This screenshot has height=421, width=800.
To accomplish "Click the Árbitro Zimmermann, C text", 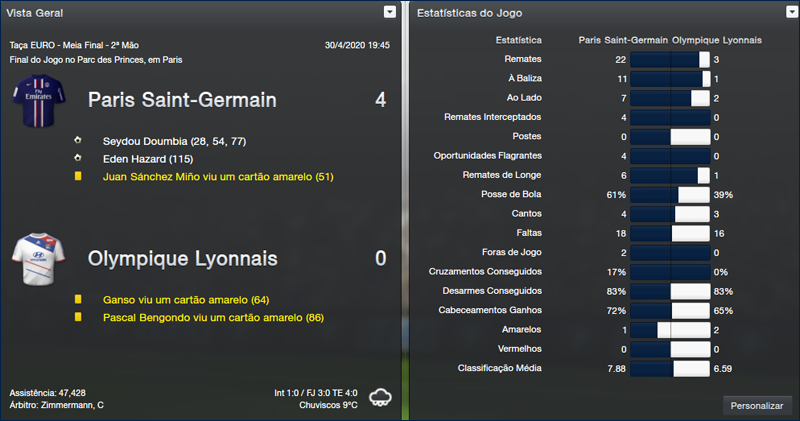I will click(55, 404).
